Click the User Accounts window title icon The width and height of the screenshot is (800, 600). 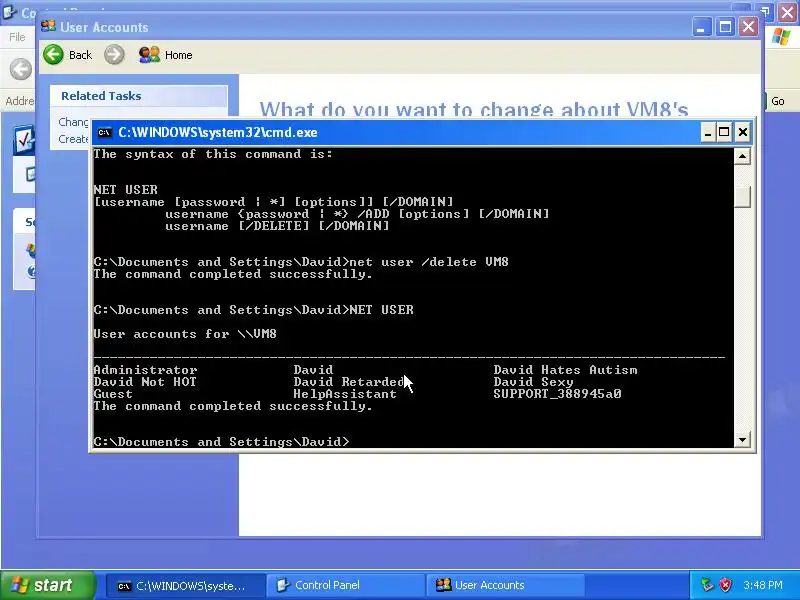[x=48, y=26]
